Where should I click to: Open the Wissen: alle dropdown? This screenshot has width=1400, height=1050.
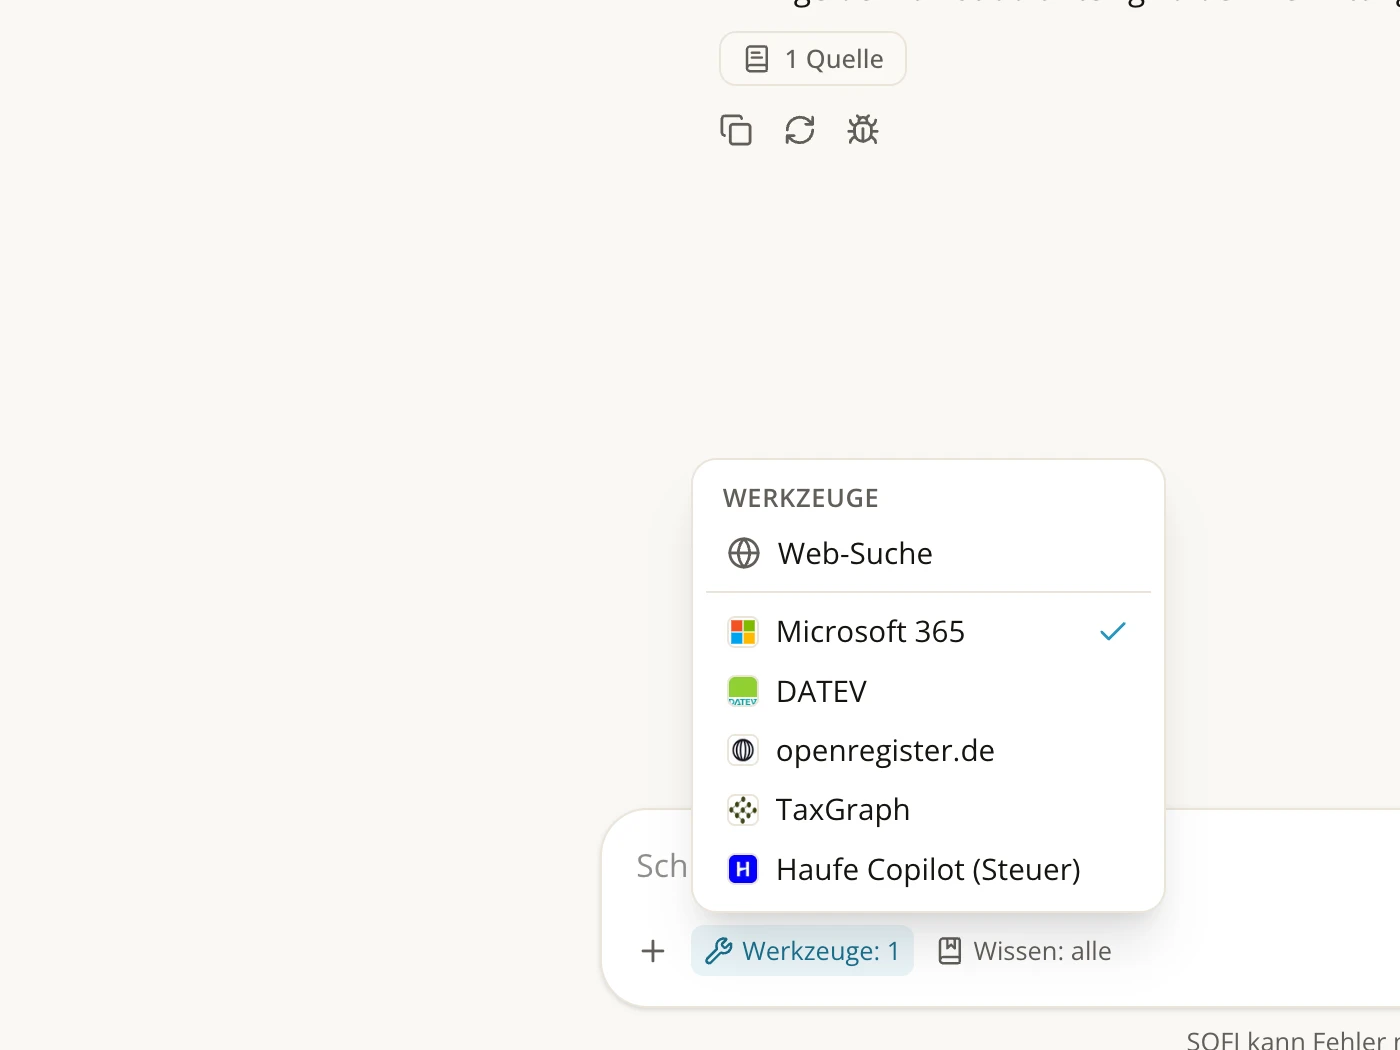point(1025,951)
